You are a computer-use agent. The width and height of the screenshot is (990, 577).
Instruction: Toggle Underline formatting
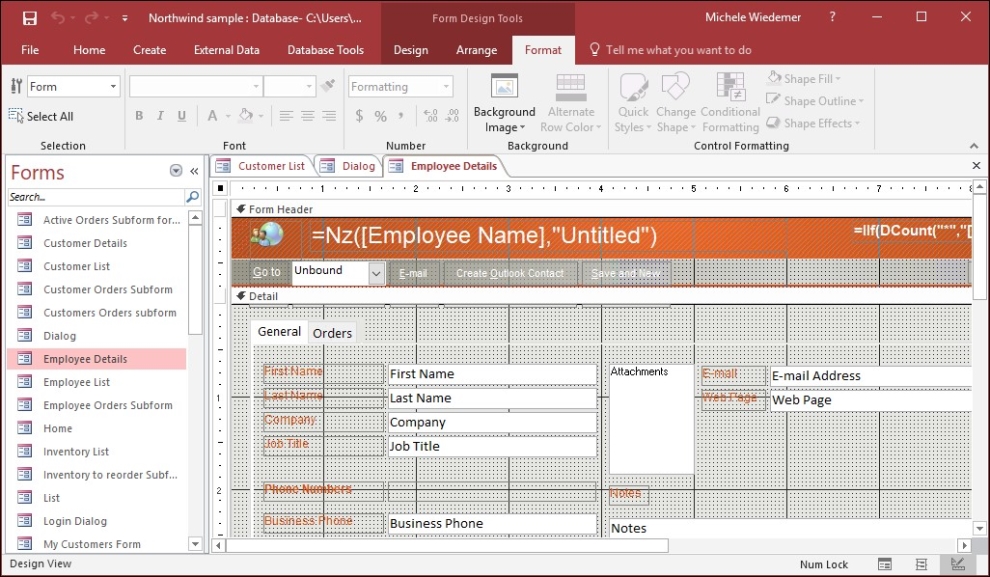(182, 116)
